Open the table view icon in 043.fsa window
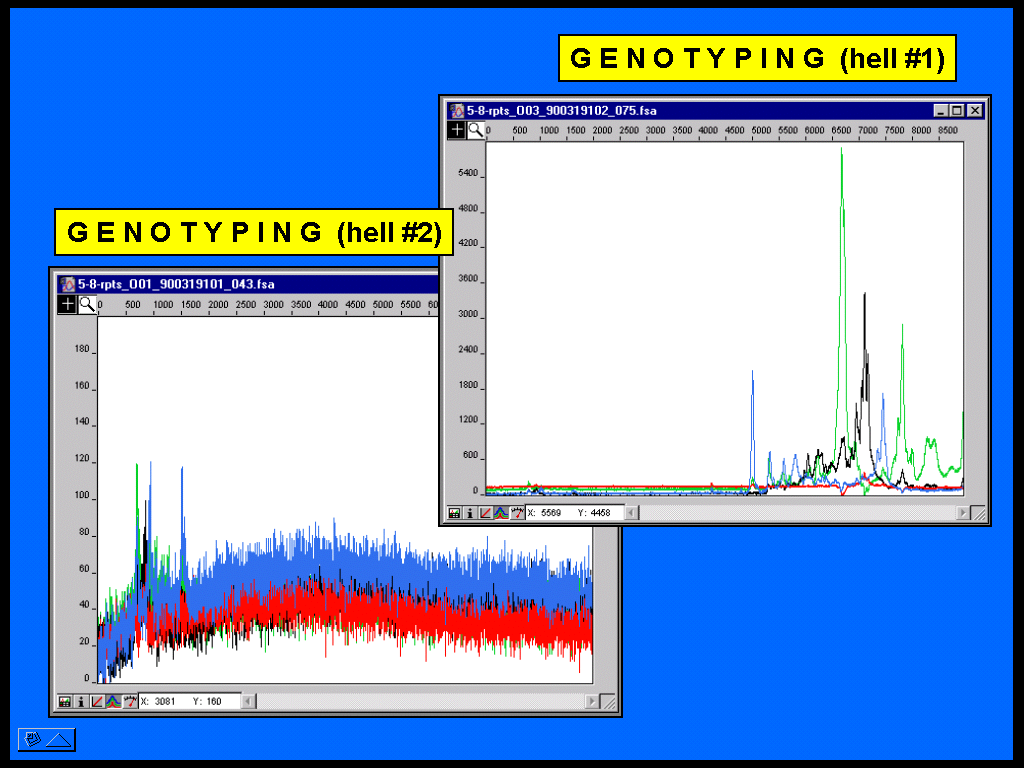1024x768 pixels. (x=65, y=702)
